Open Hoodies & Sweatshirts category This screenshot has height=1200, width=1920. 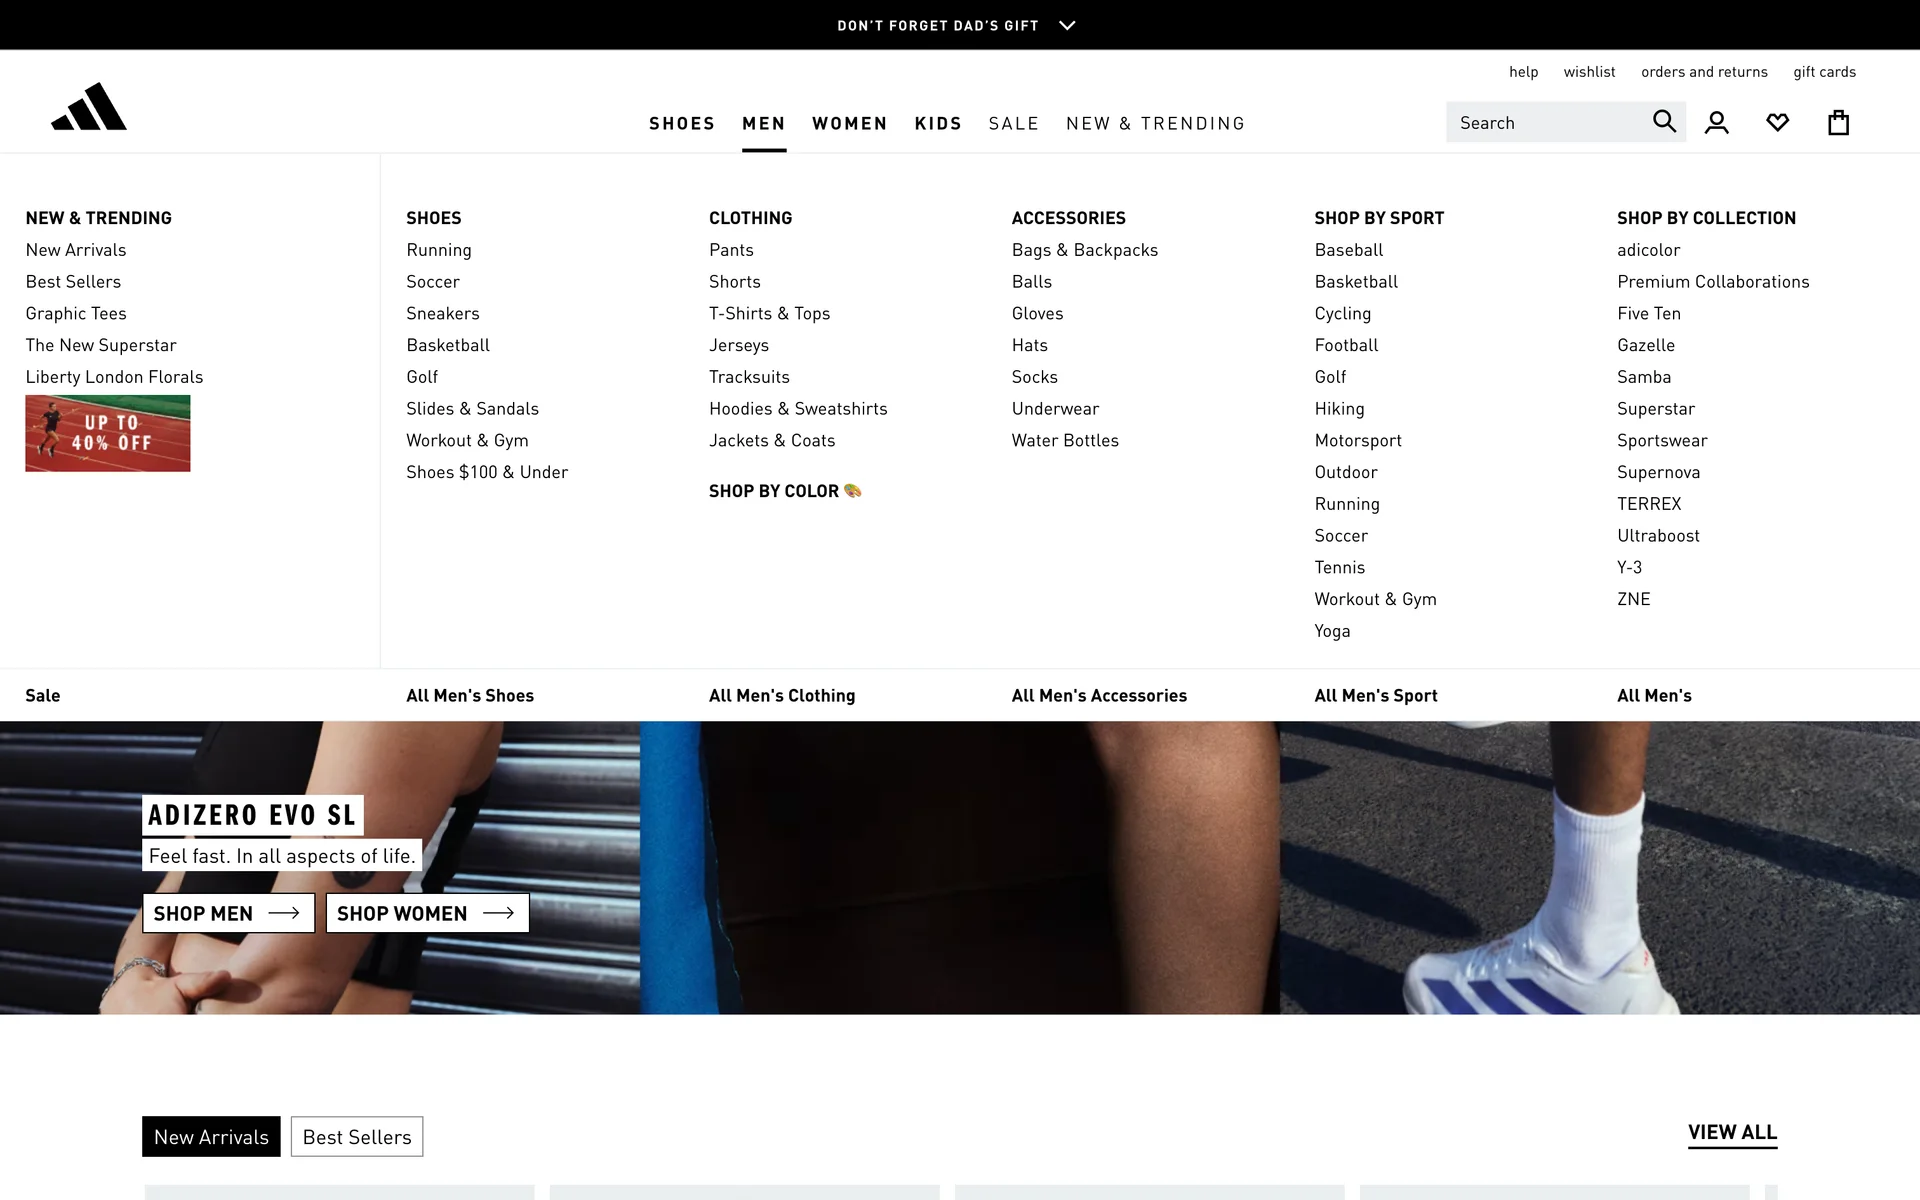(798, 408)
